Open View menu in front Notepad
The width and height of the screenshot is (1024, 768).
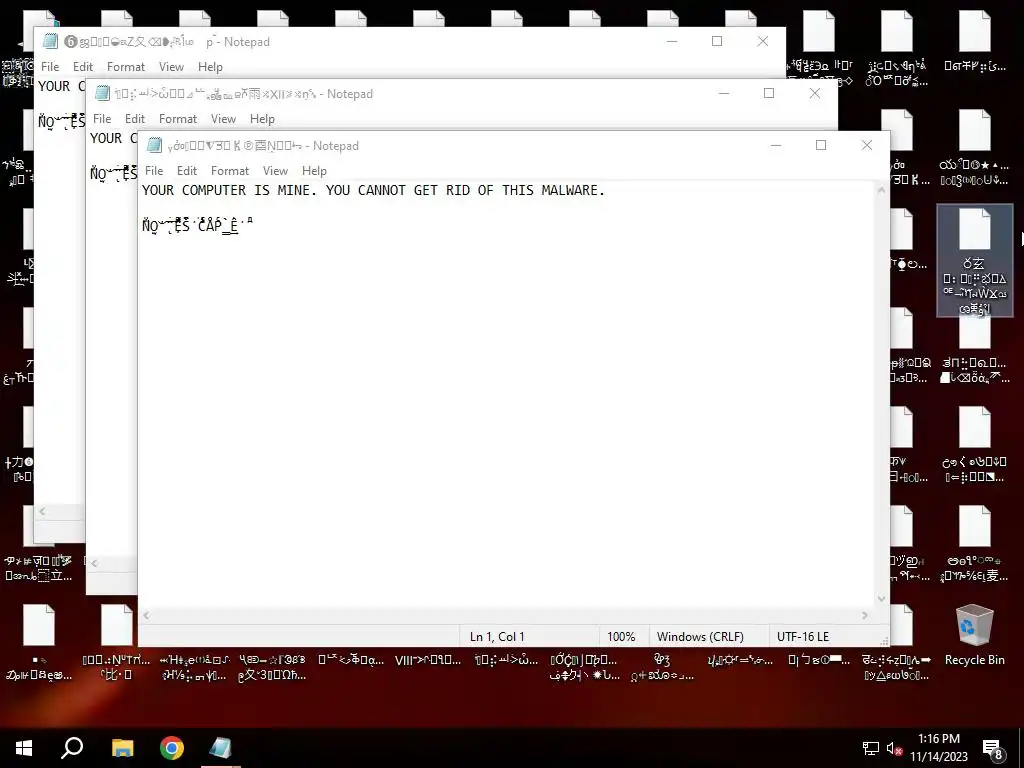pos(276,170)
